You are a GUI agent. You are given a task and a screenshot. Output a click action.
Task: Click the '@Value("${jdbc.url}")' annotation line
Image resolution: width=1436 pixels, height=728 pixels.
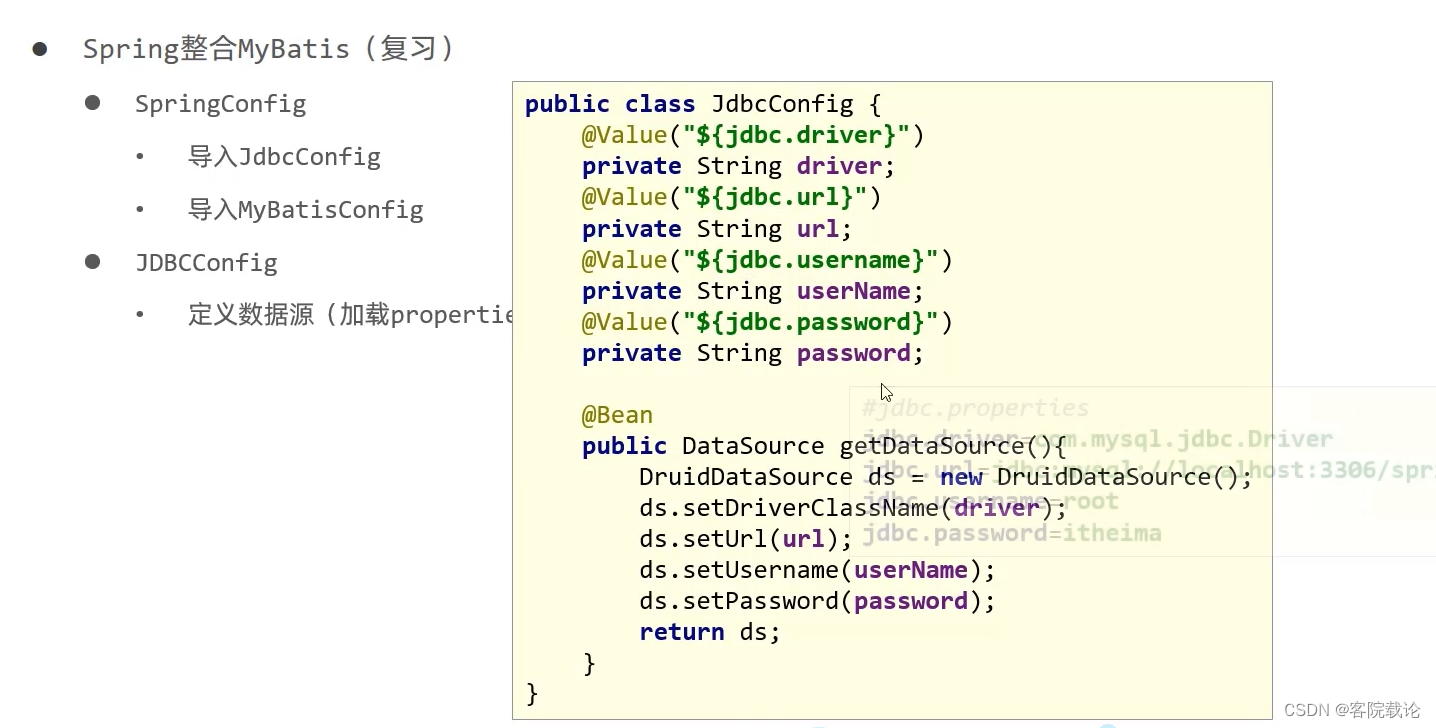[732, 197]
